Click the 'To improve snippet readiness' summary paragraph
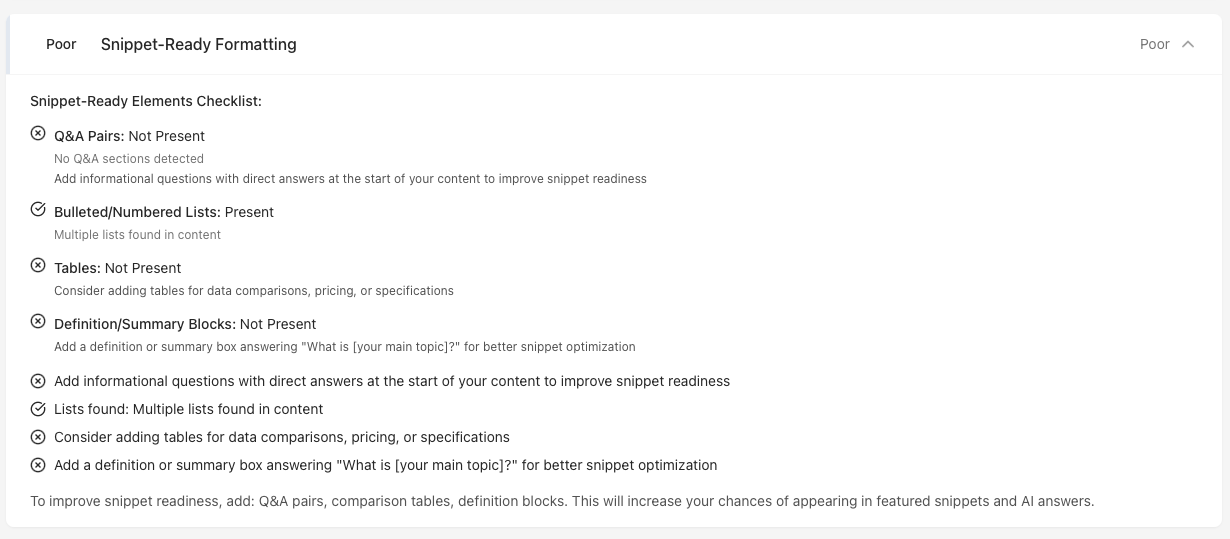 click(x=562, y=501)
